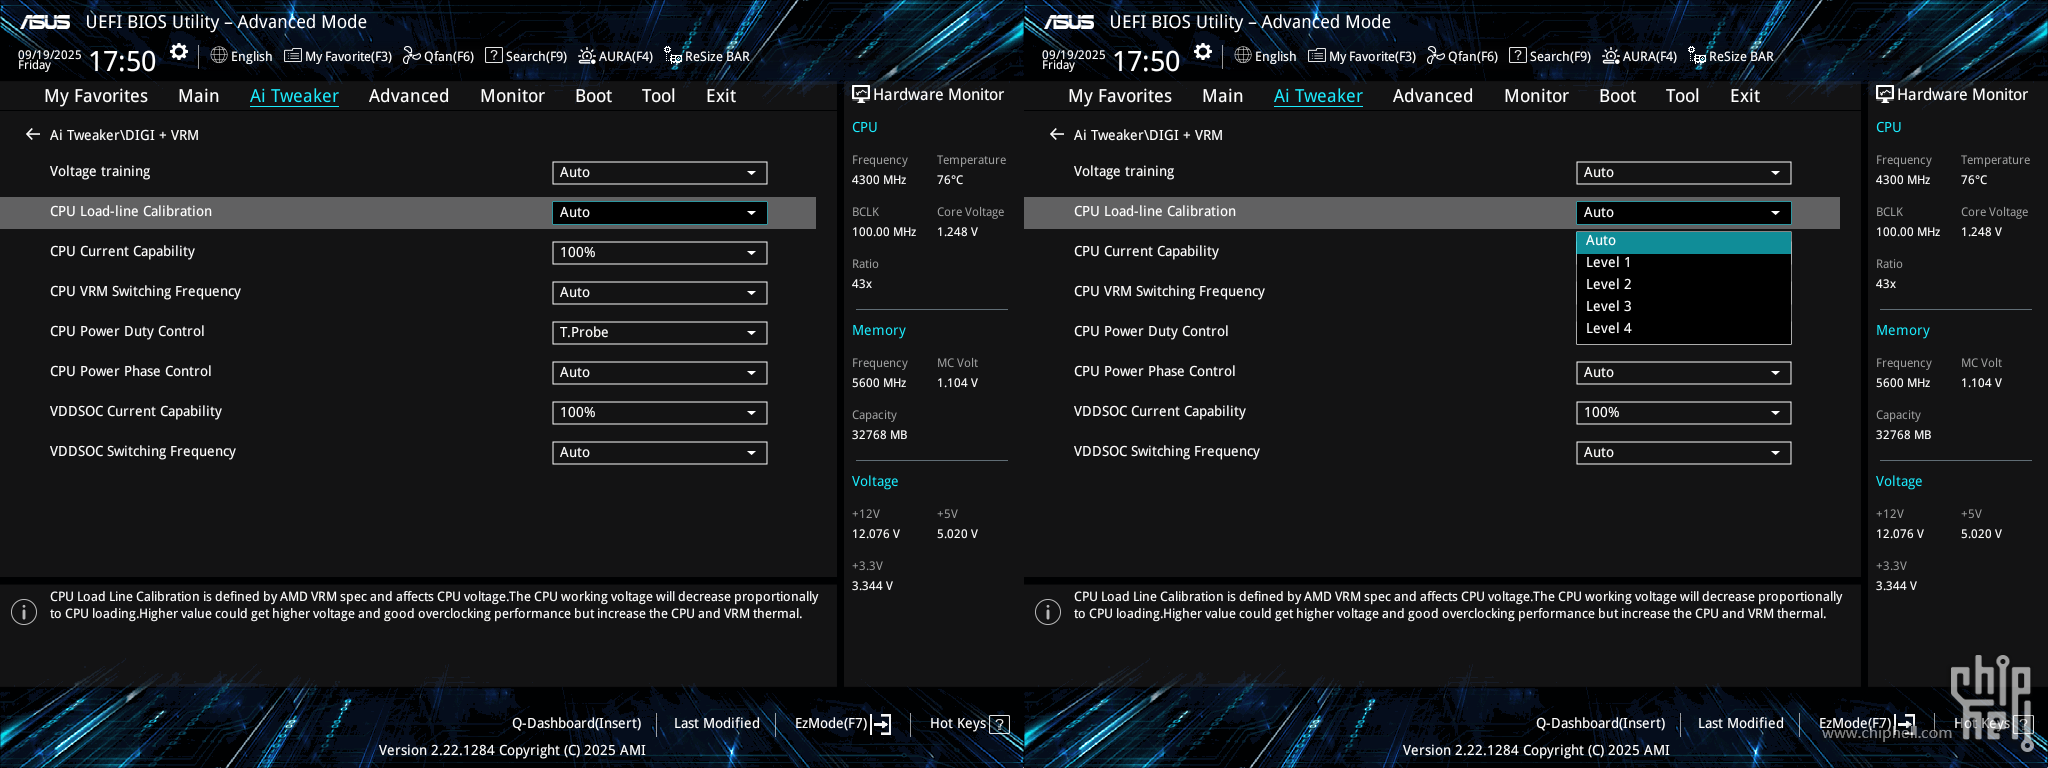Open My Favorite(F3) in left screen toolbar
The width and height of the screenshot is (2048, 768).
tap(338, 56)
